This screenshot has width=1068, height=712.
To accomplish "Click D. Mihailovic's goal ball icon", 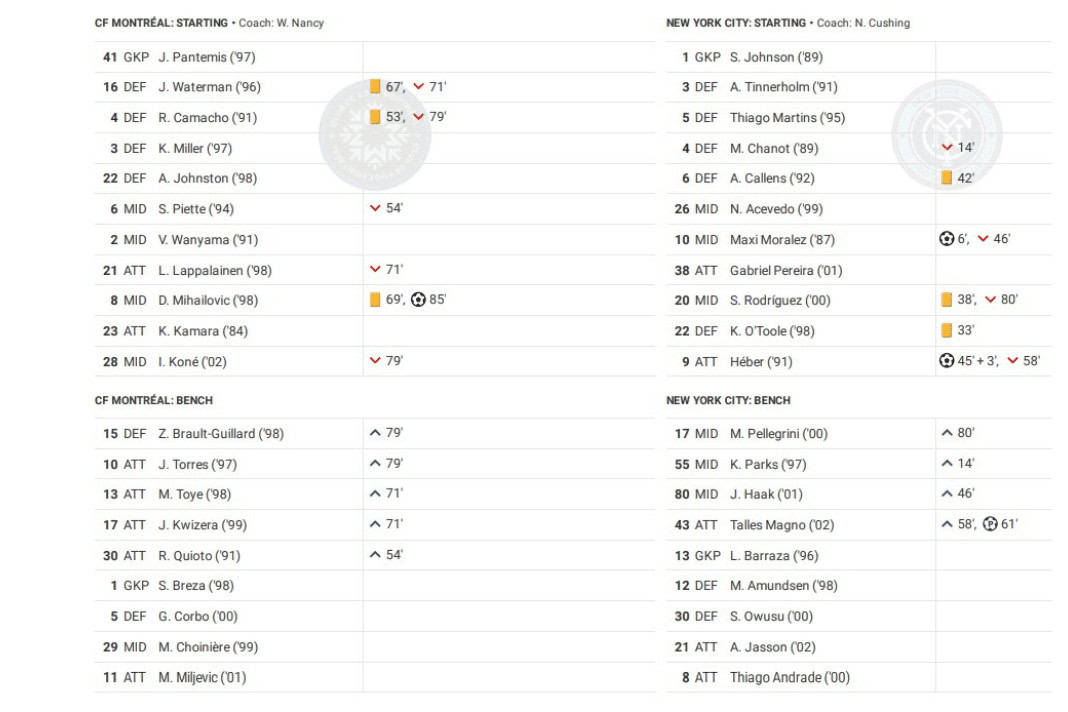I will (x=419, y=299).
